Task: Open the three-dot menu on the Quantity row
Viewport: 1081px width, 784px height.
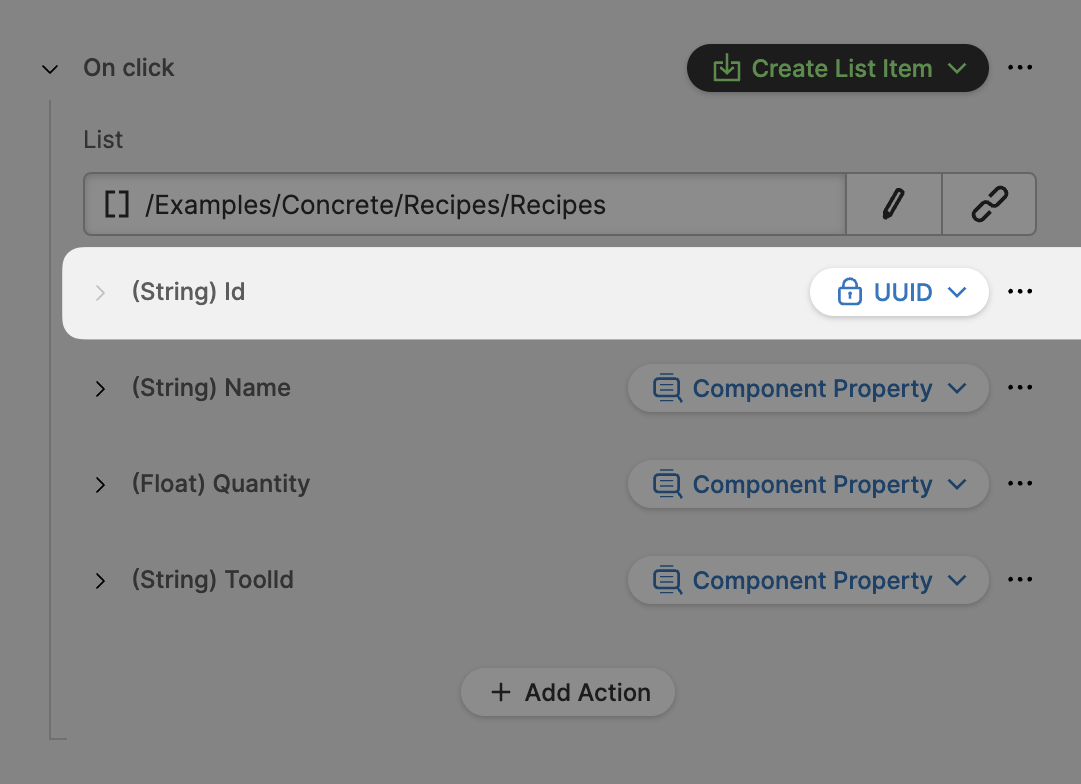Action: point(1020,484)
